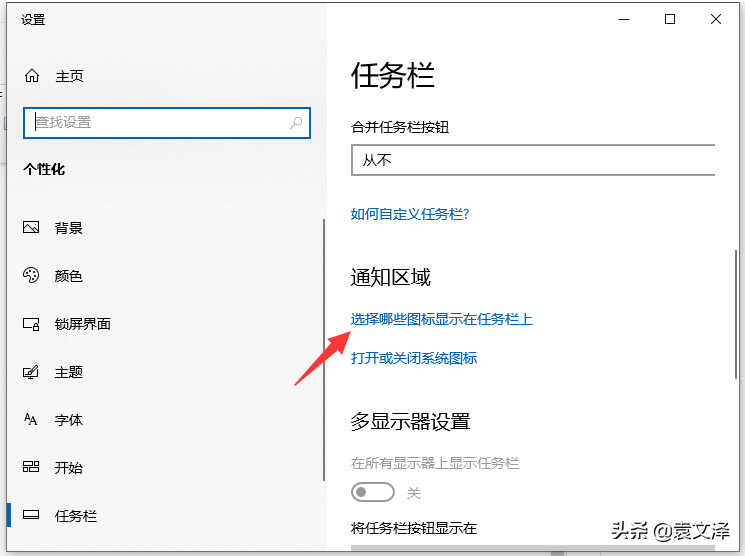Click the 主题 theme icon
Viewport: 745px width, 556px height.
[31, 372]
